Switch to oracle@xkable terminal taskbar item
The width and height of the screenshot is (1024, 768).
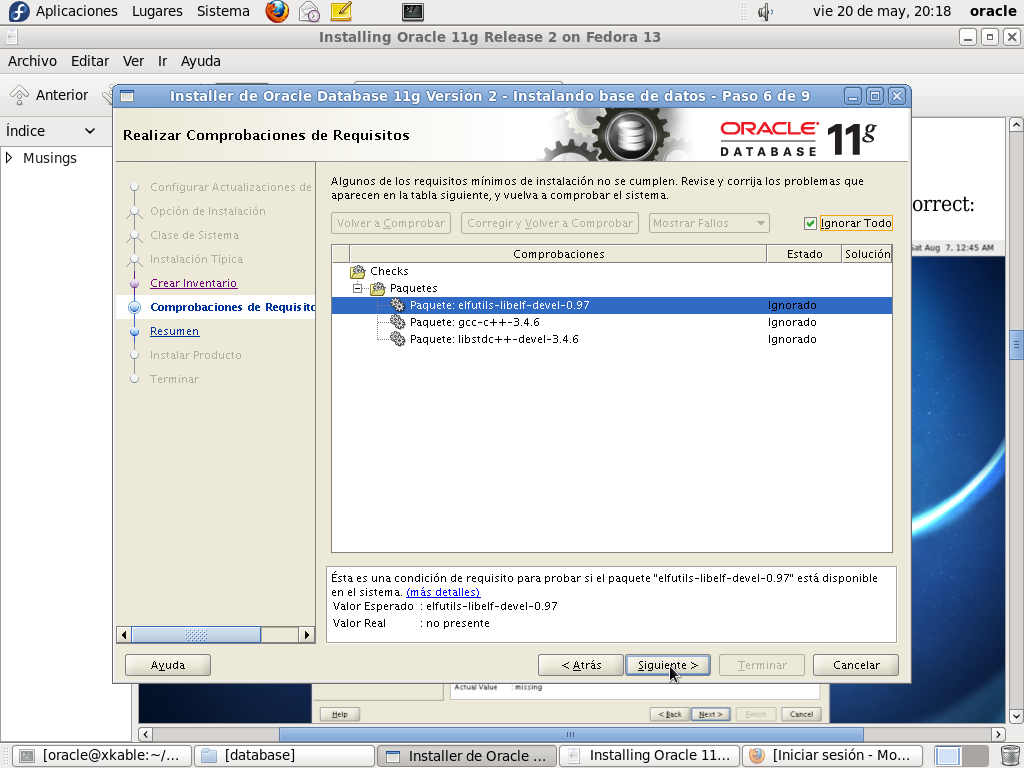[103, 756]
